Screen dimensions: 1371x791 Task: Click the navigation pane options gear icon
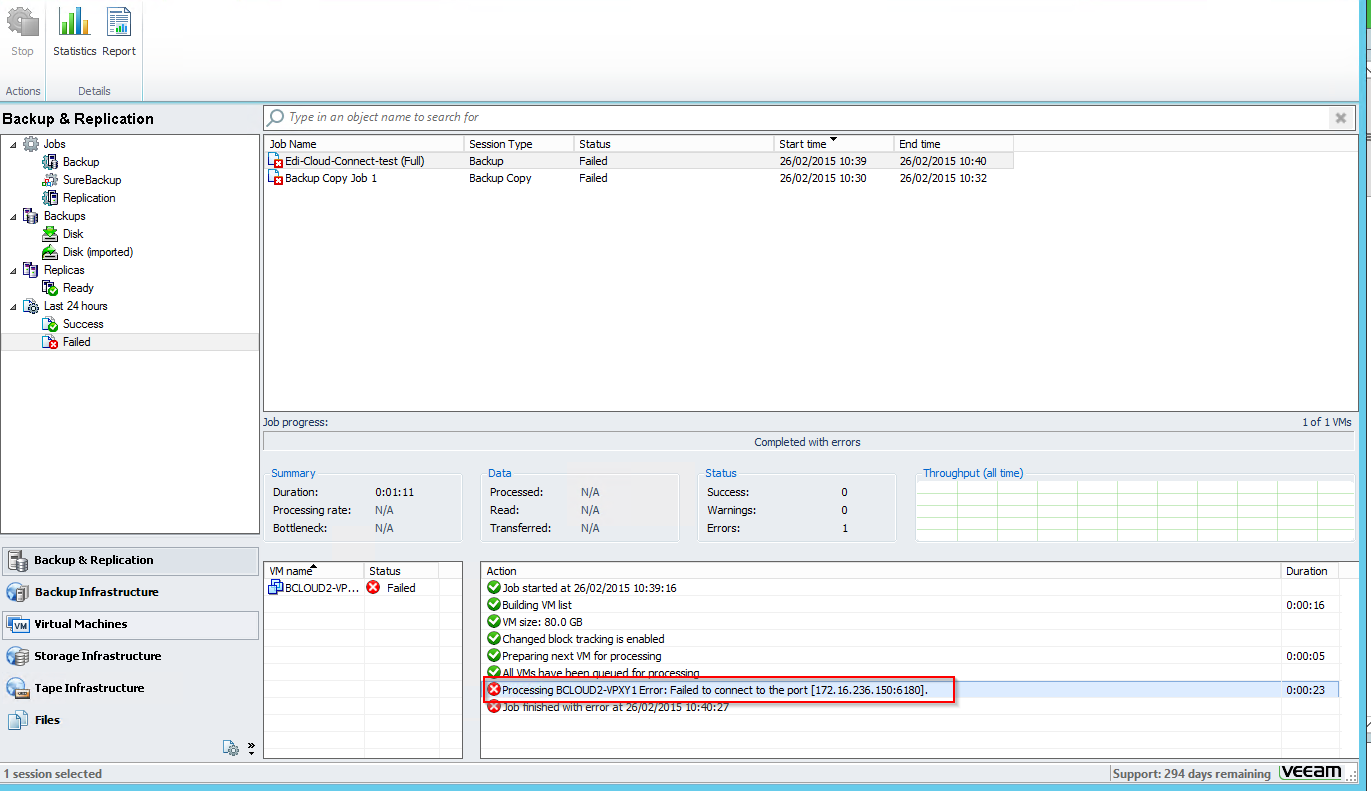click(x=231, y=748)
